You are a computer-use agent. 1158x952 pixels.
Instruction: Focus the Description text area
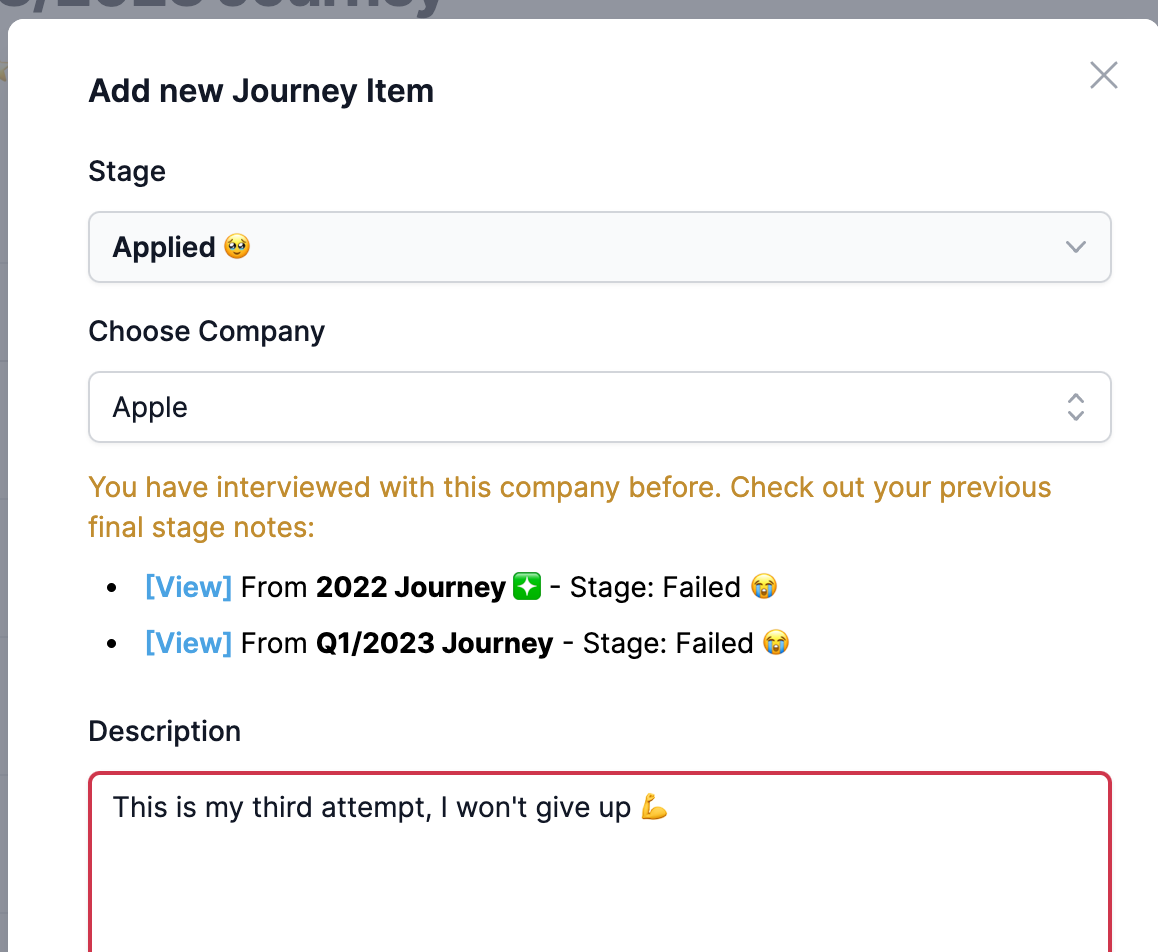pyautogui.click(x=600, y=862)
